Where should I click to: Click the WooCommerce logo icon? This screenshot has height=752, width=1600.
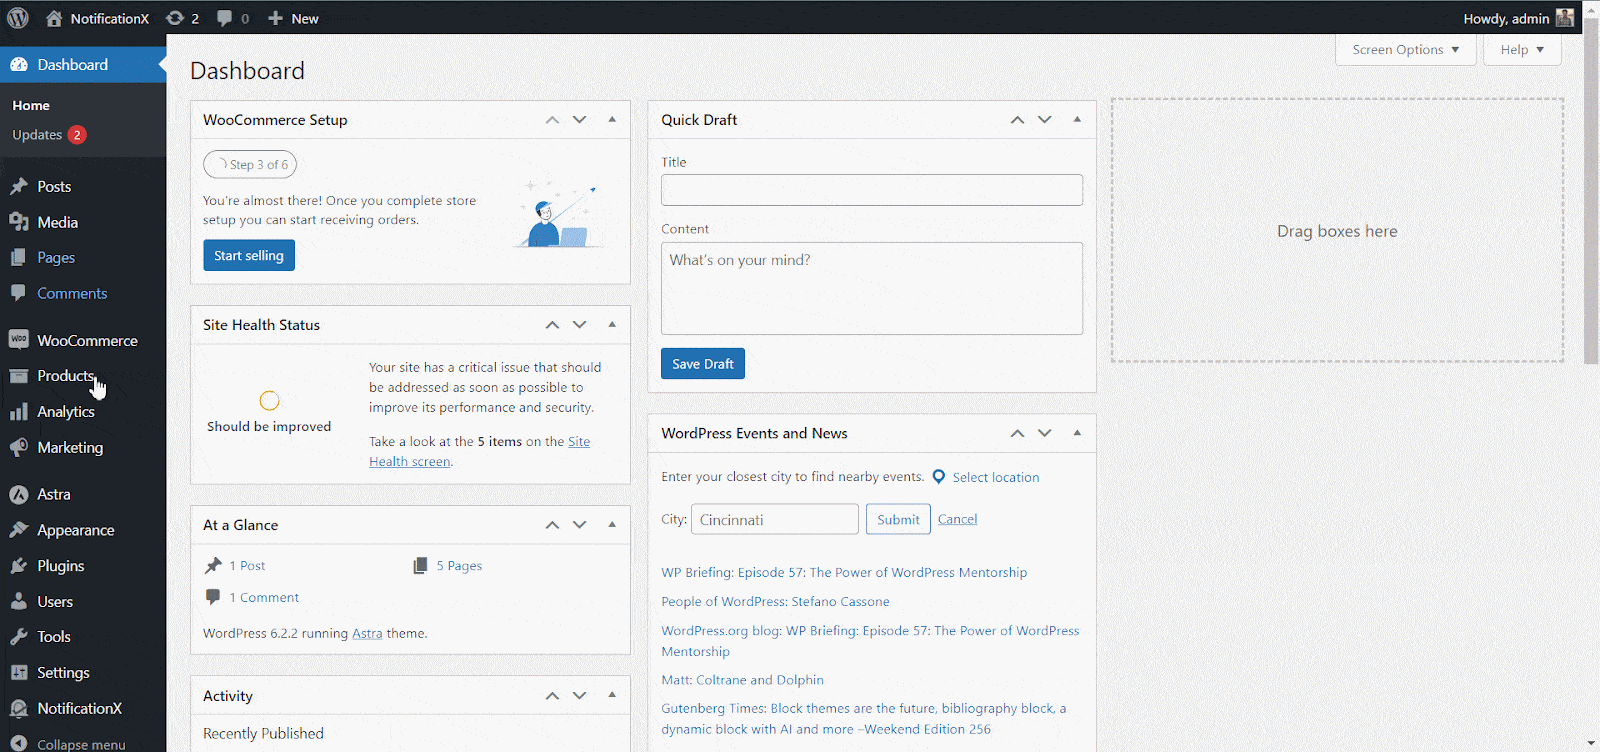(x=19, y=340)
